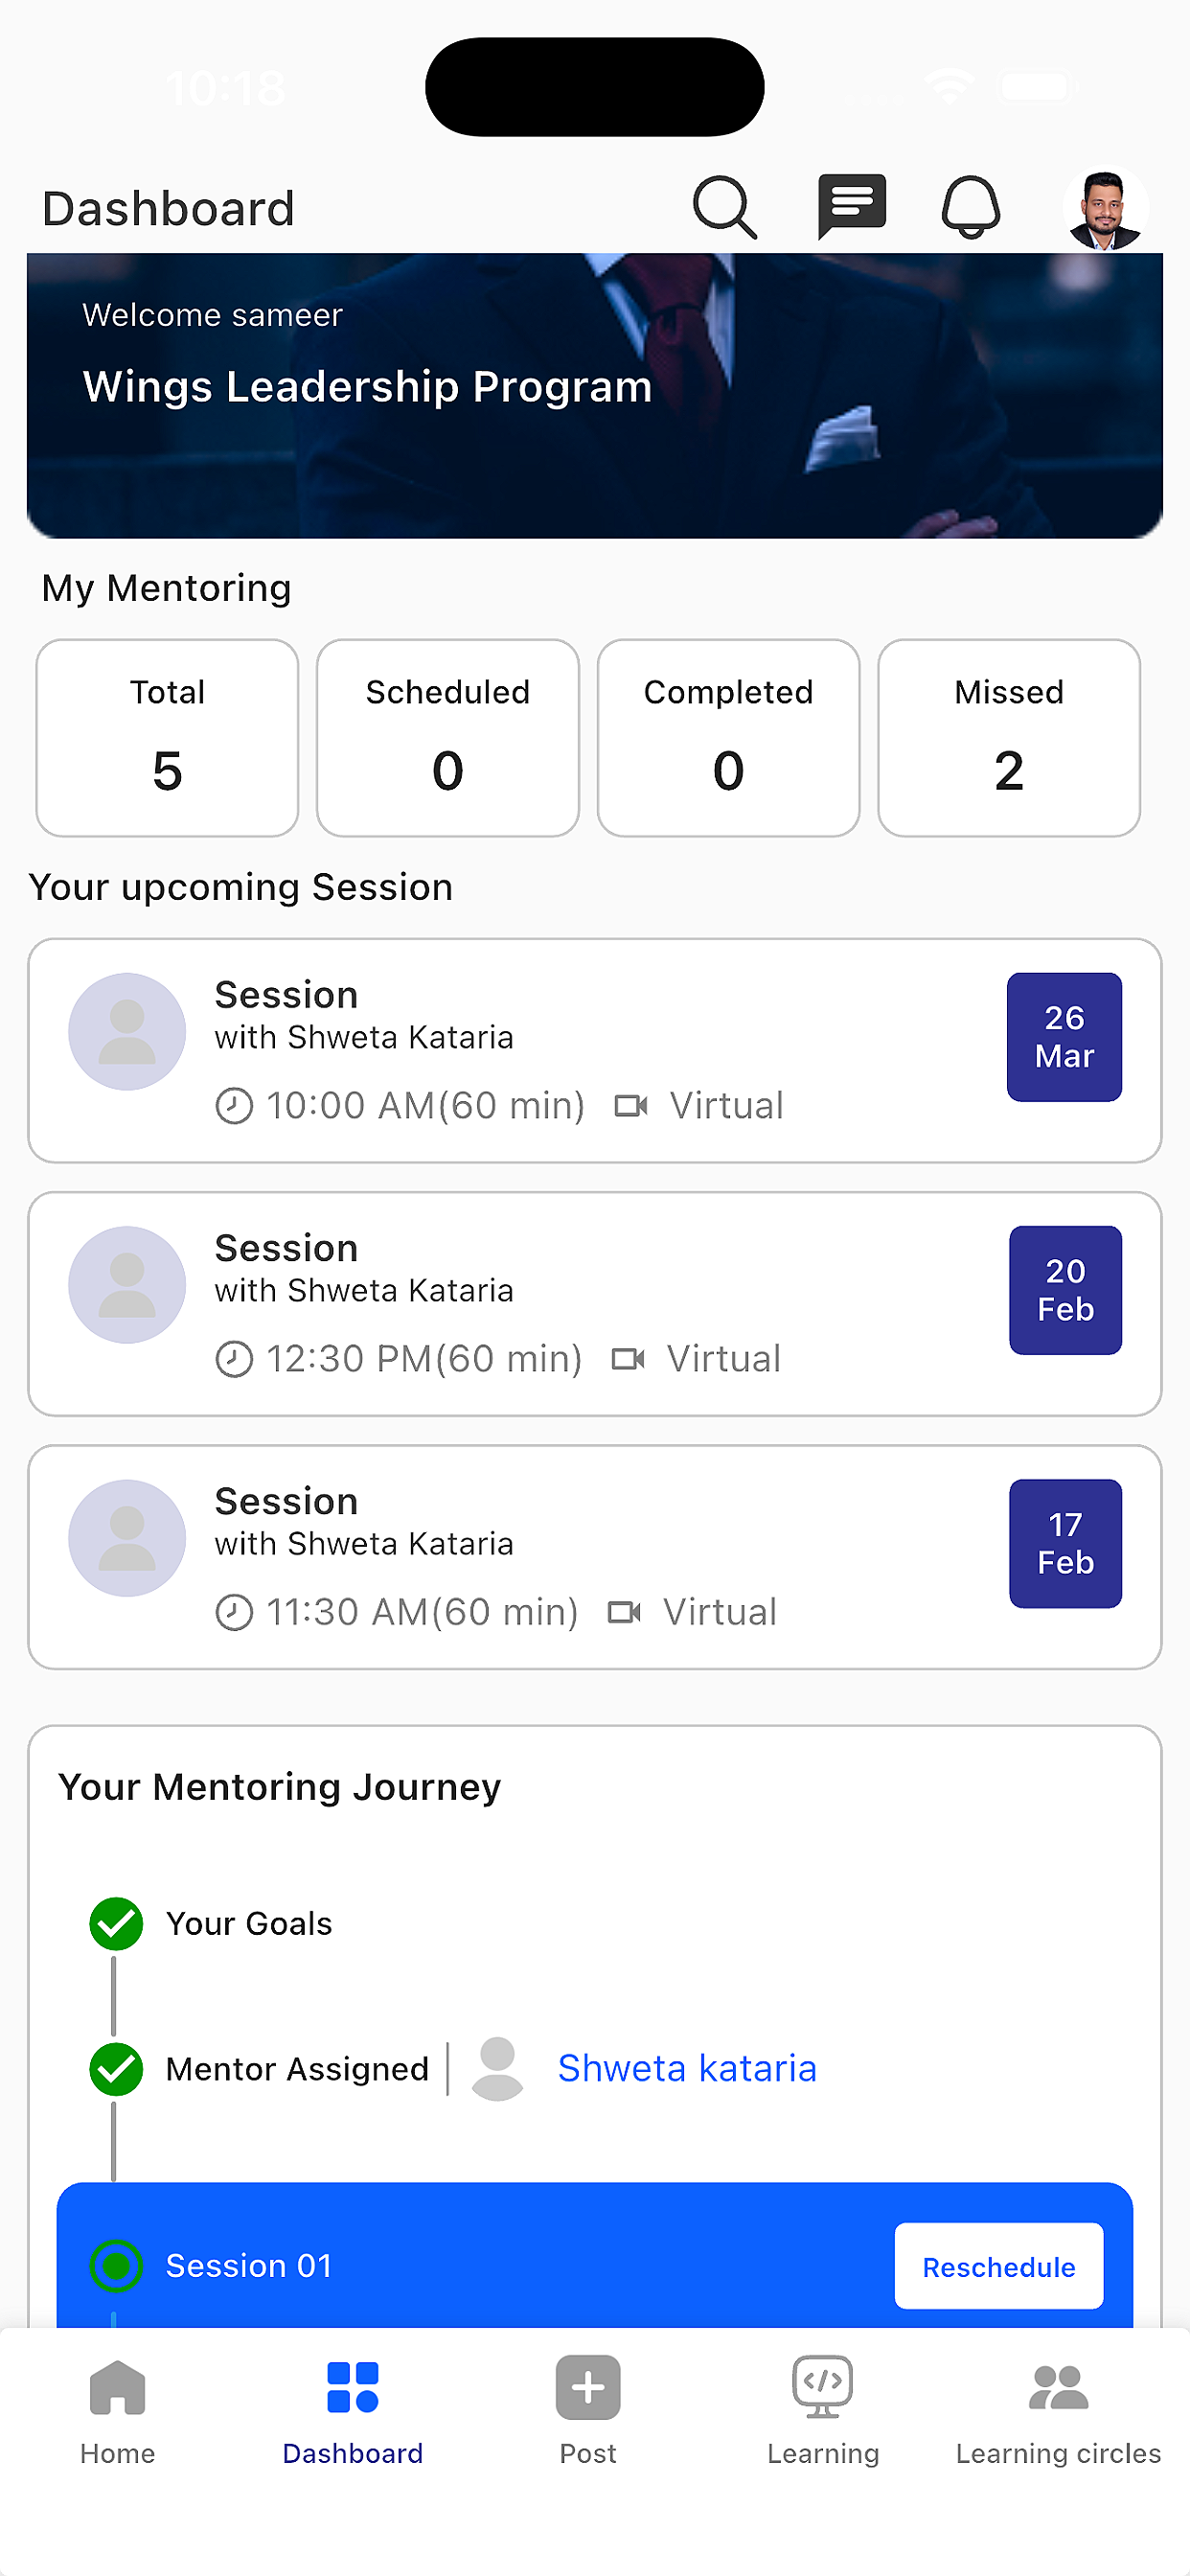Select the Completed sessions count card
Viewport: 1190px width, 2576px height.
tap(729, 738)
